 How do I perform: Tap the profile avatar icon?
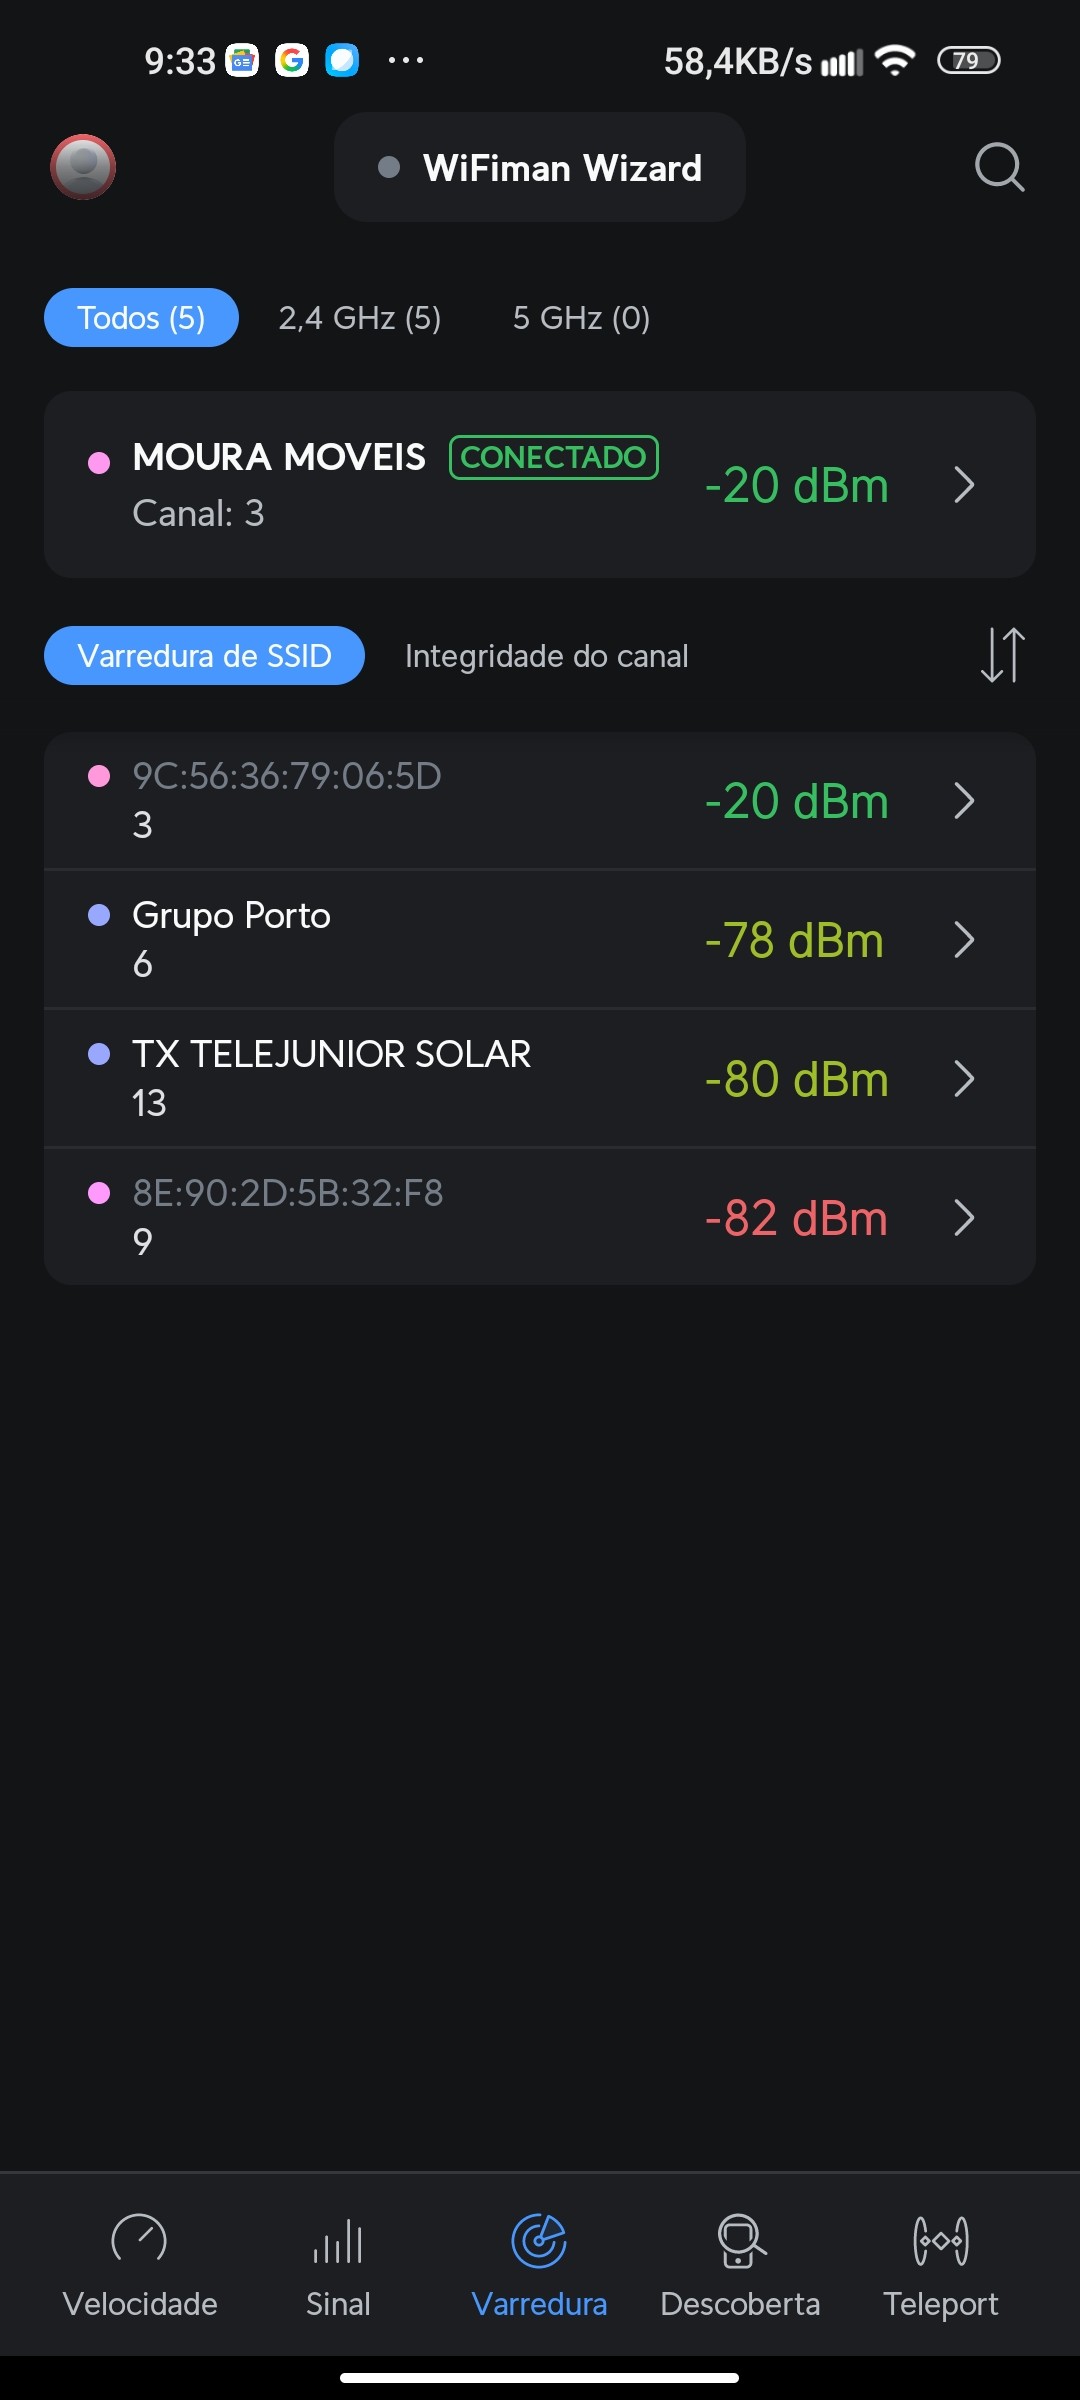[x=83, y=167]
